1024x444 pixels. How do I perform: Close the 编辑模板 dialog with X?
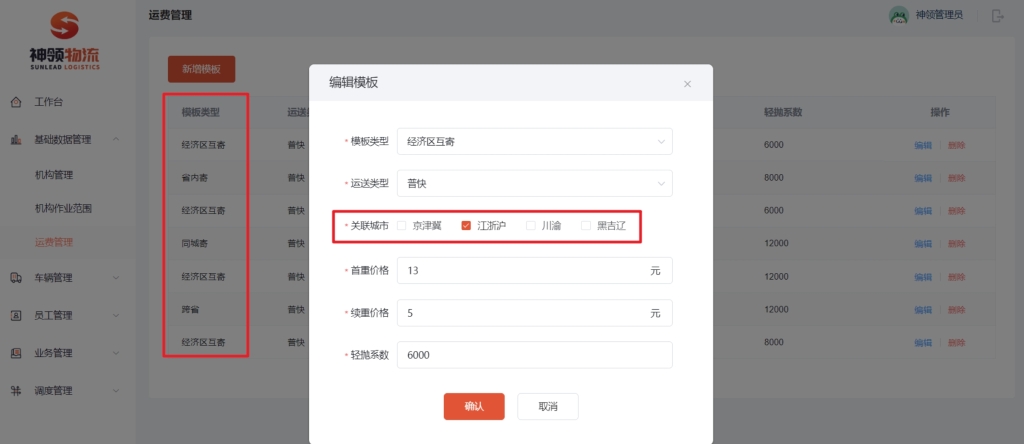[x=687, y=84]
